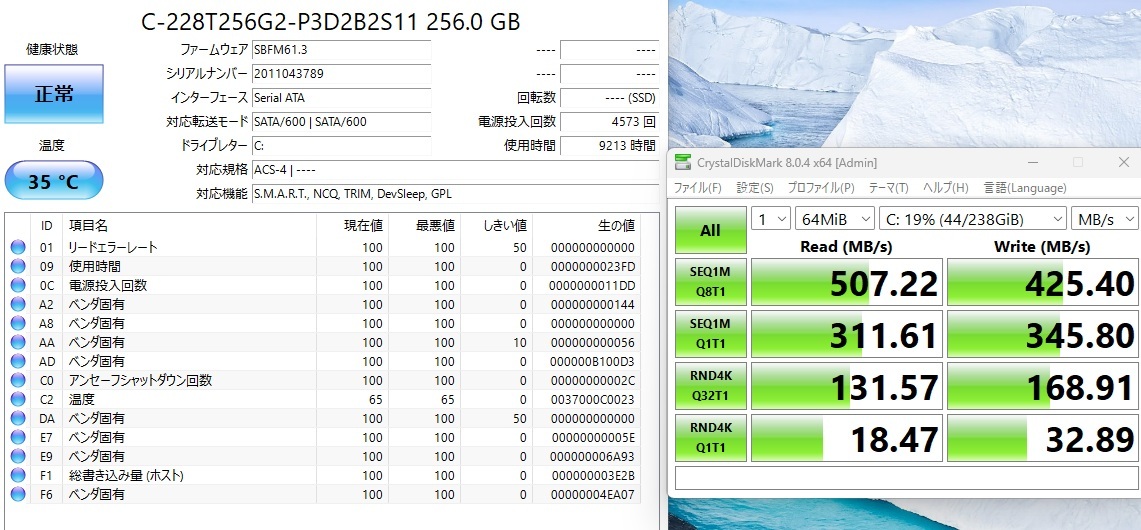Viewport: 1141px width, 530px height.
Task: Click status circle icon for ID C2 row
Action: pyautogui.click(x=17, y=400)
